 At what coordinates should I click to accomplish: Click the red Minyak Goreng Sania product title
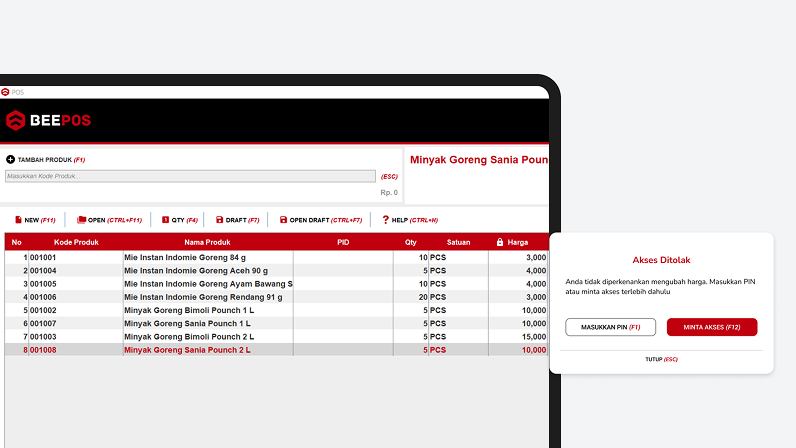tap(479, 160)
